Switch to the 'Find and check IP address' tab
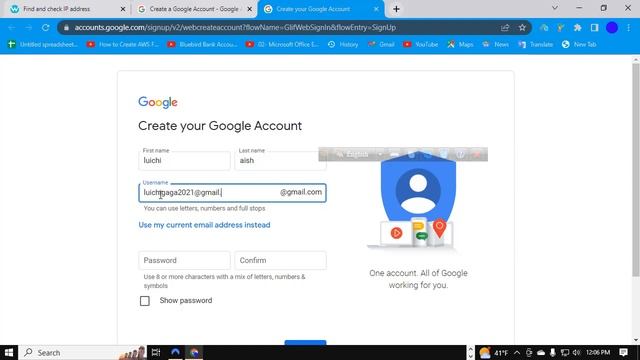This screenshot has height=360, width=640. tap(65, 9)
